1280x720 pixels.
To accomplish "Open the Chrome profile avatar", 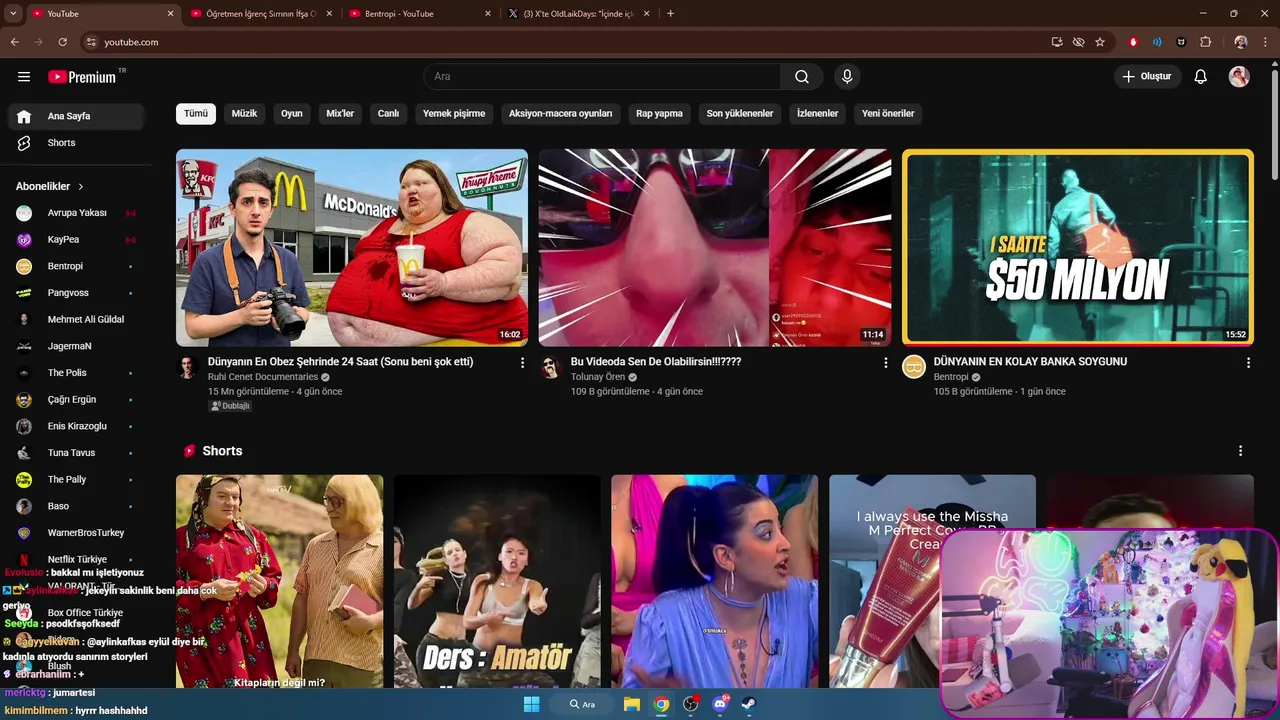I will point(1241,42).
